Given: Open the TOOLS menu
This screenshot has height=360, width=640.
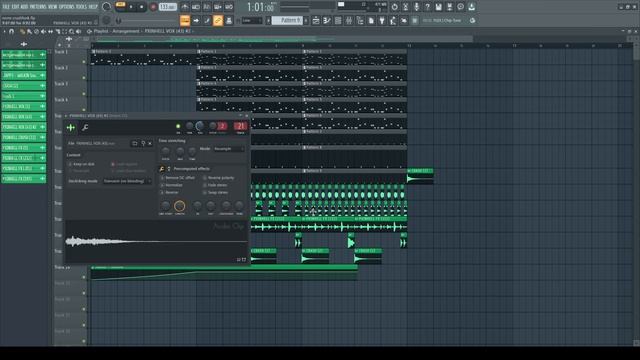Looking at the screenshot, I should [x=82, y=7].
